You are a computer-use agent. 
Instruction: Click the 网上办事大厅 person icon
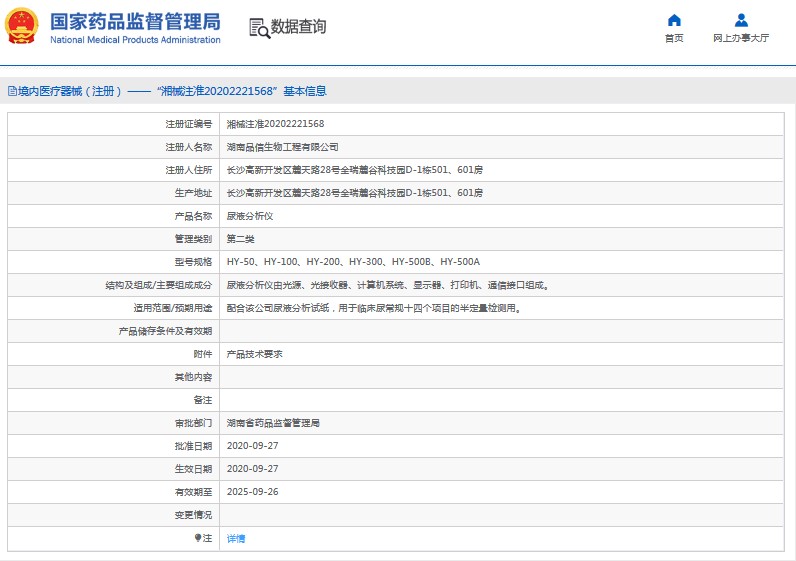tap(741, 20)
